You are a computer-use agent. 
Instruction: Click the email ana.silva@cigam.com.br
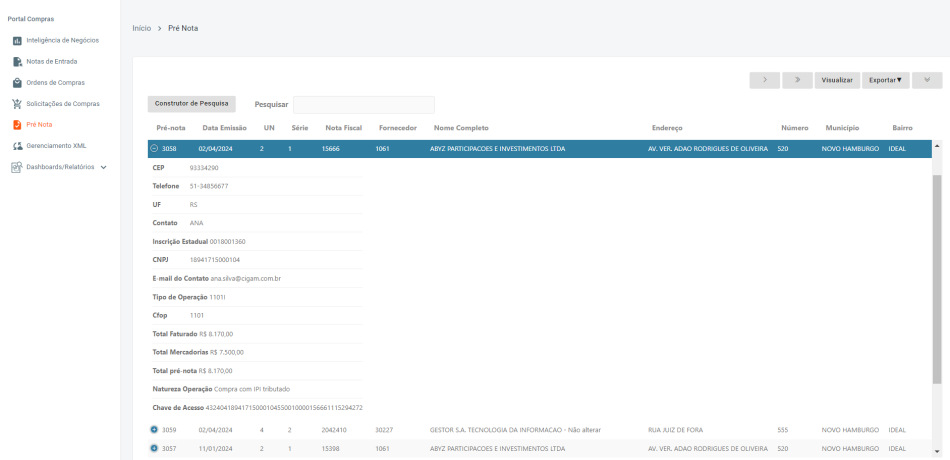(x=245, y=278)
